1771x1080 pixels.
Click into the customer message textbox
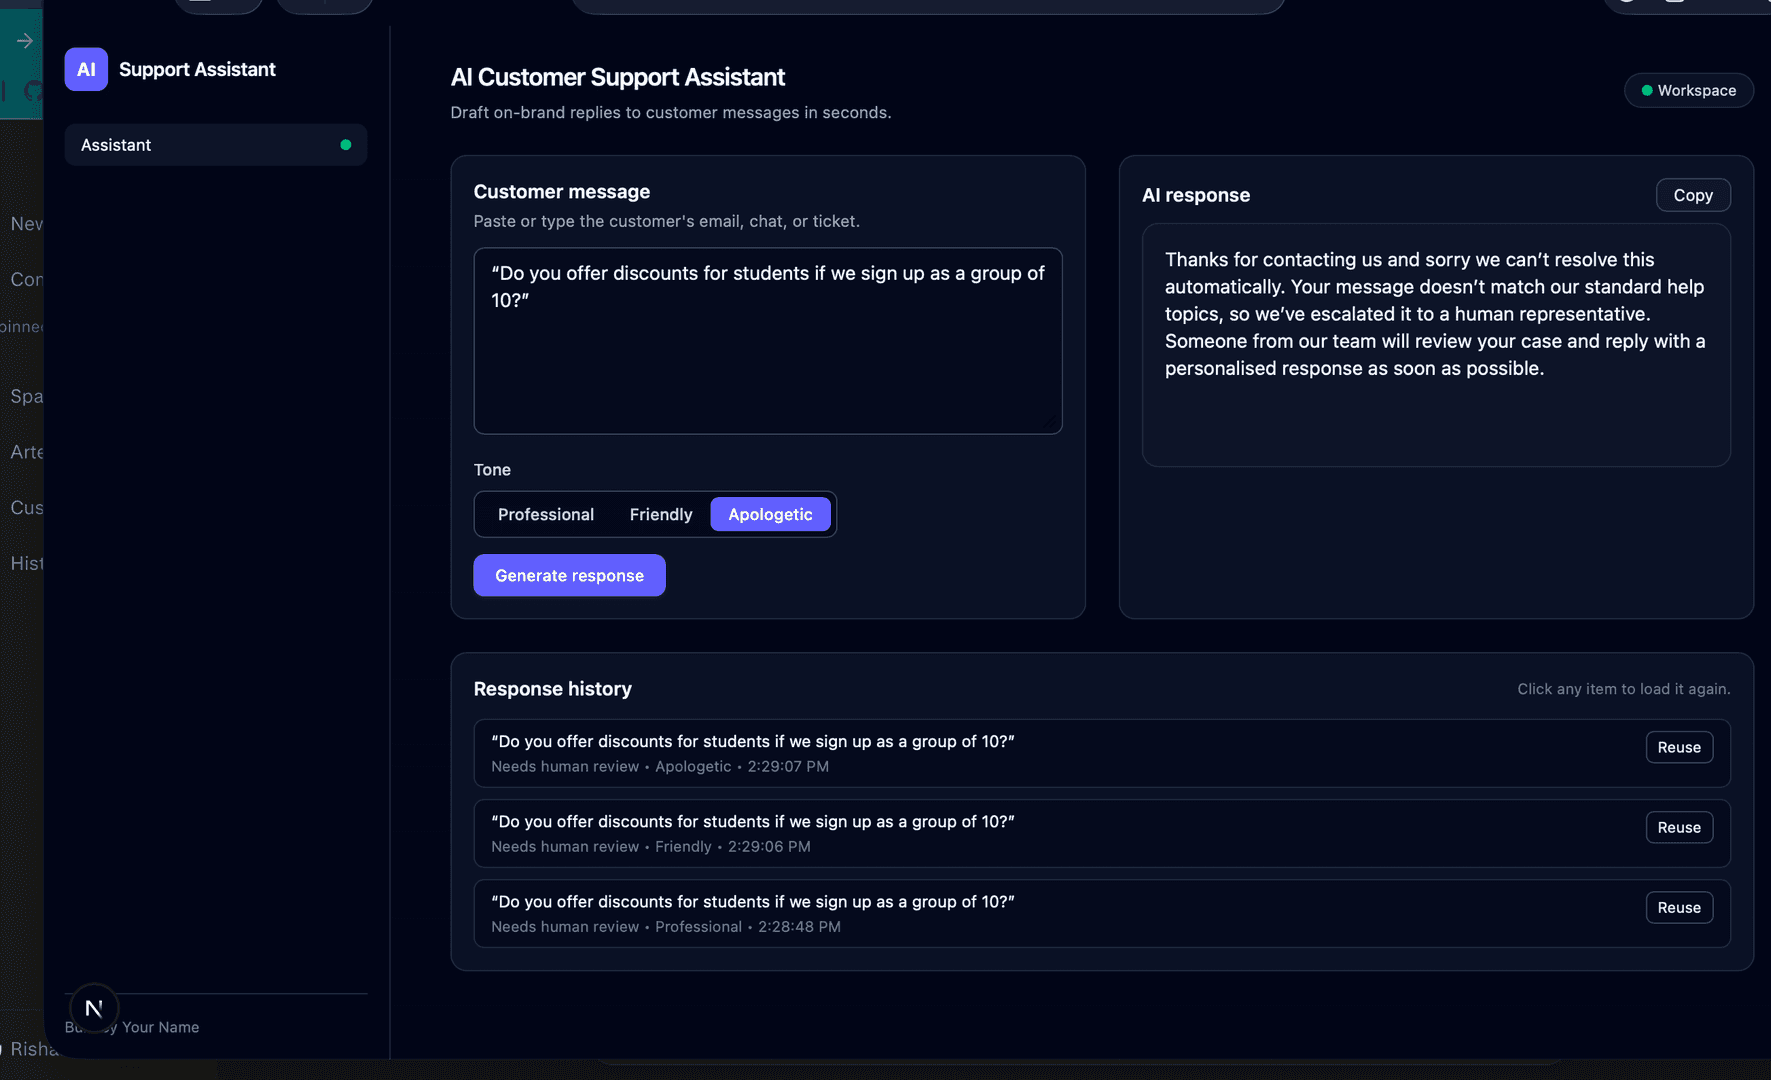coord(767,341)
